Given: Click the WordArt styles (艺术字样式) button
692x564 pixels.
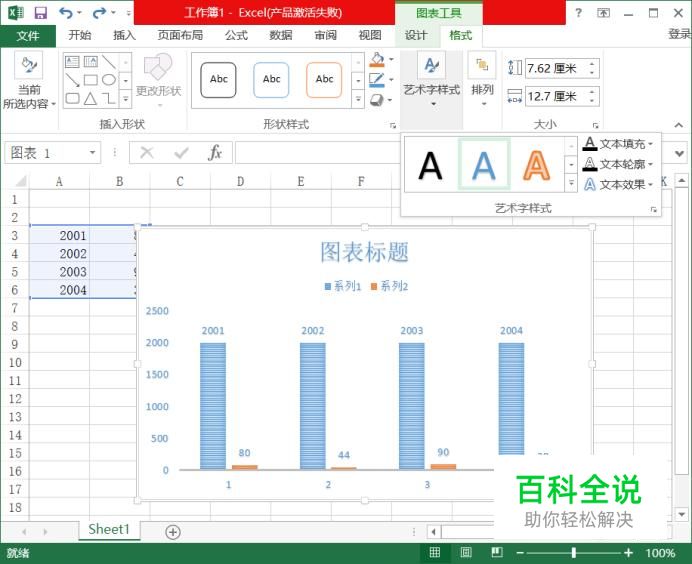Looking at the screenshot, I should pos(432,79).
